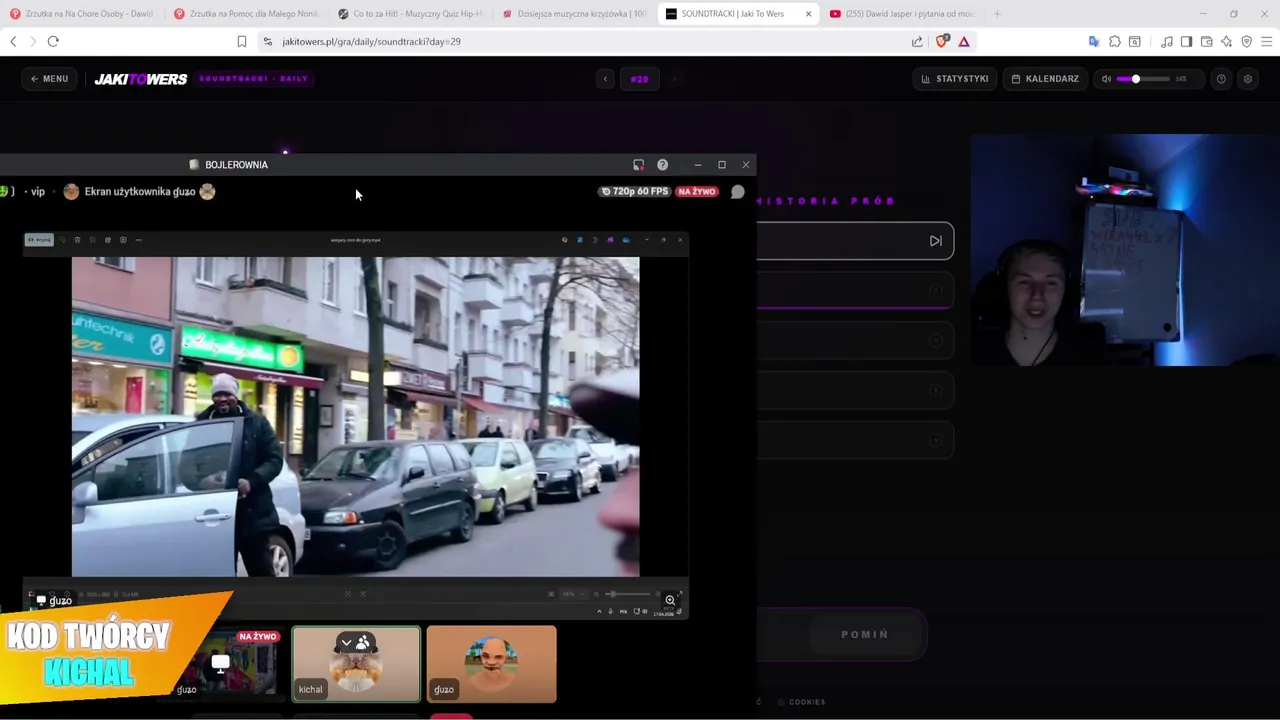
Task: Open the Brave Wallet icon
Action: pyautogui.click(x=1206, y=42)
